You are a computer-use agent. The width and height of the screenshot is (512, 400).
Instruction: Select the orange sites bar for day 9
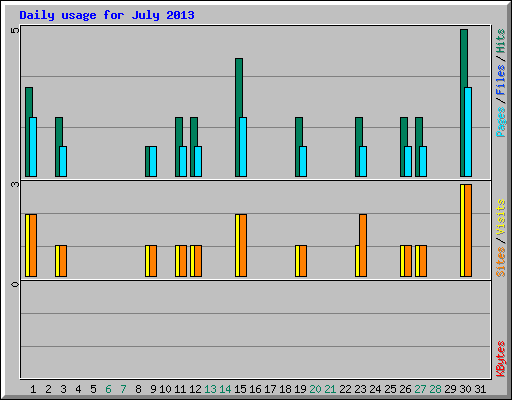click(153, 261)
